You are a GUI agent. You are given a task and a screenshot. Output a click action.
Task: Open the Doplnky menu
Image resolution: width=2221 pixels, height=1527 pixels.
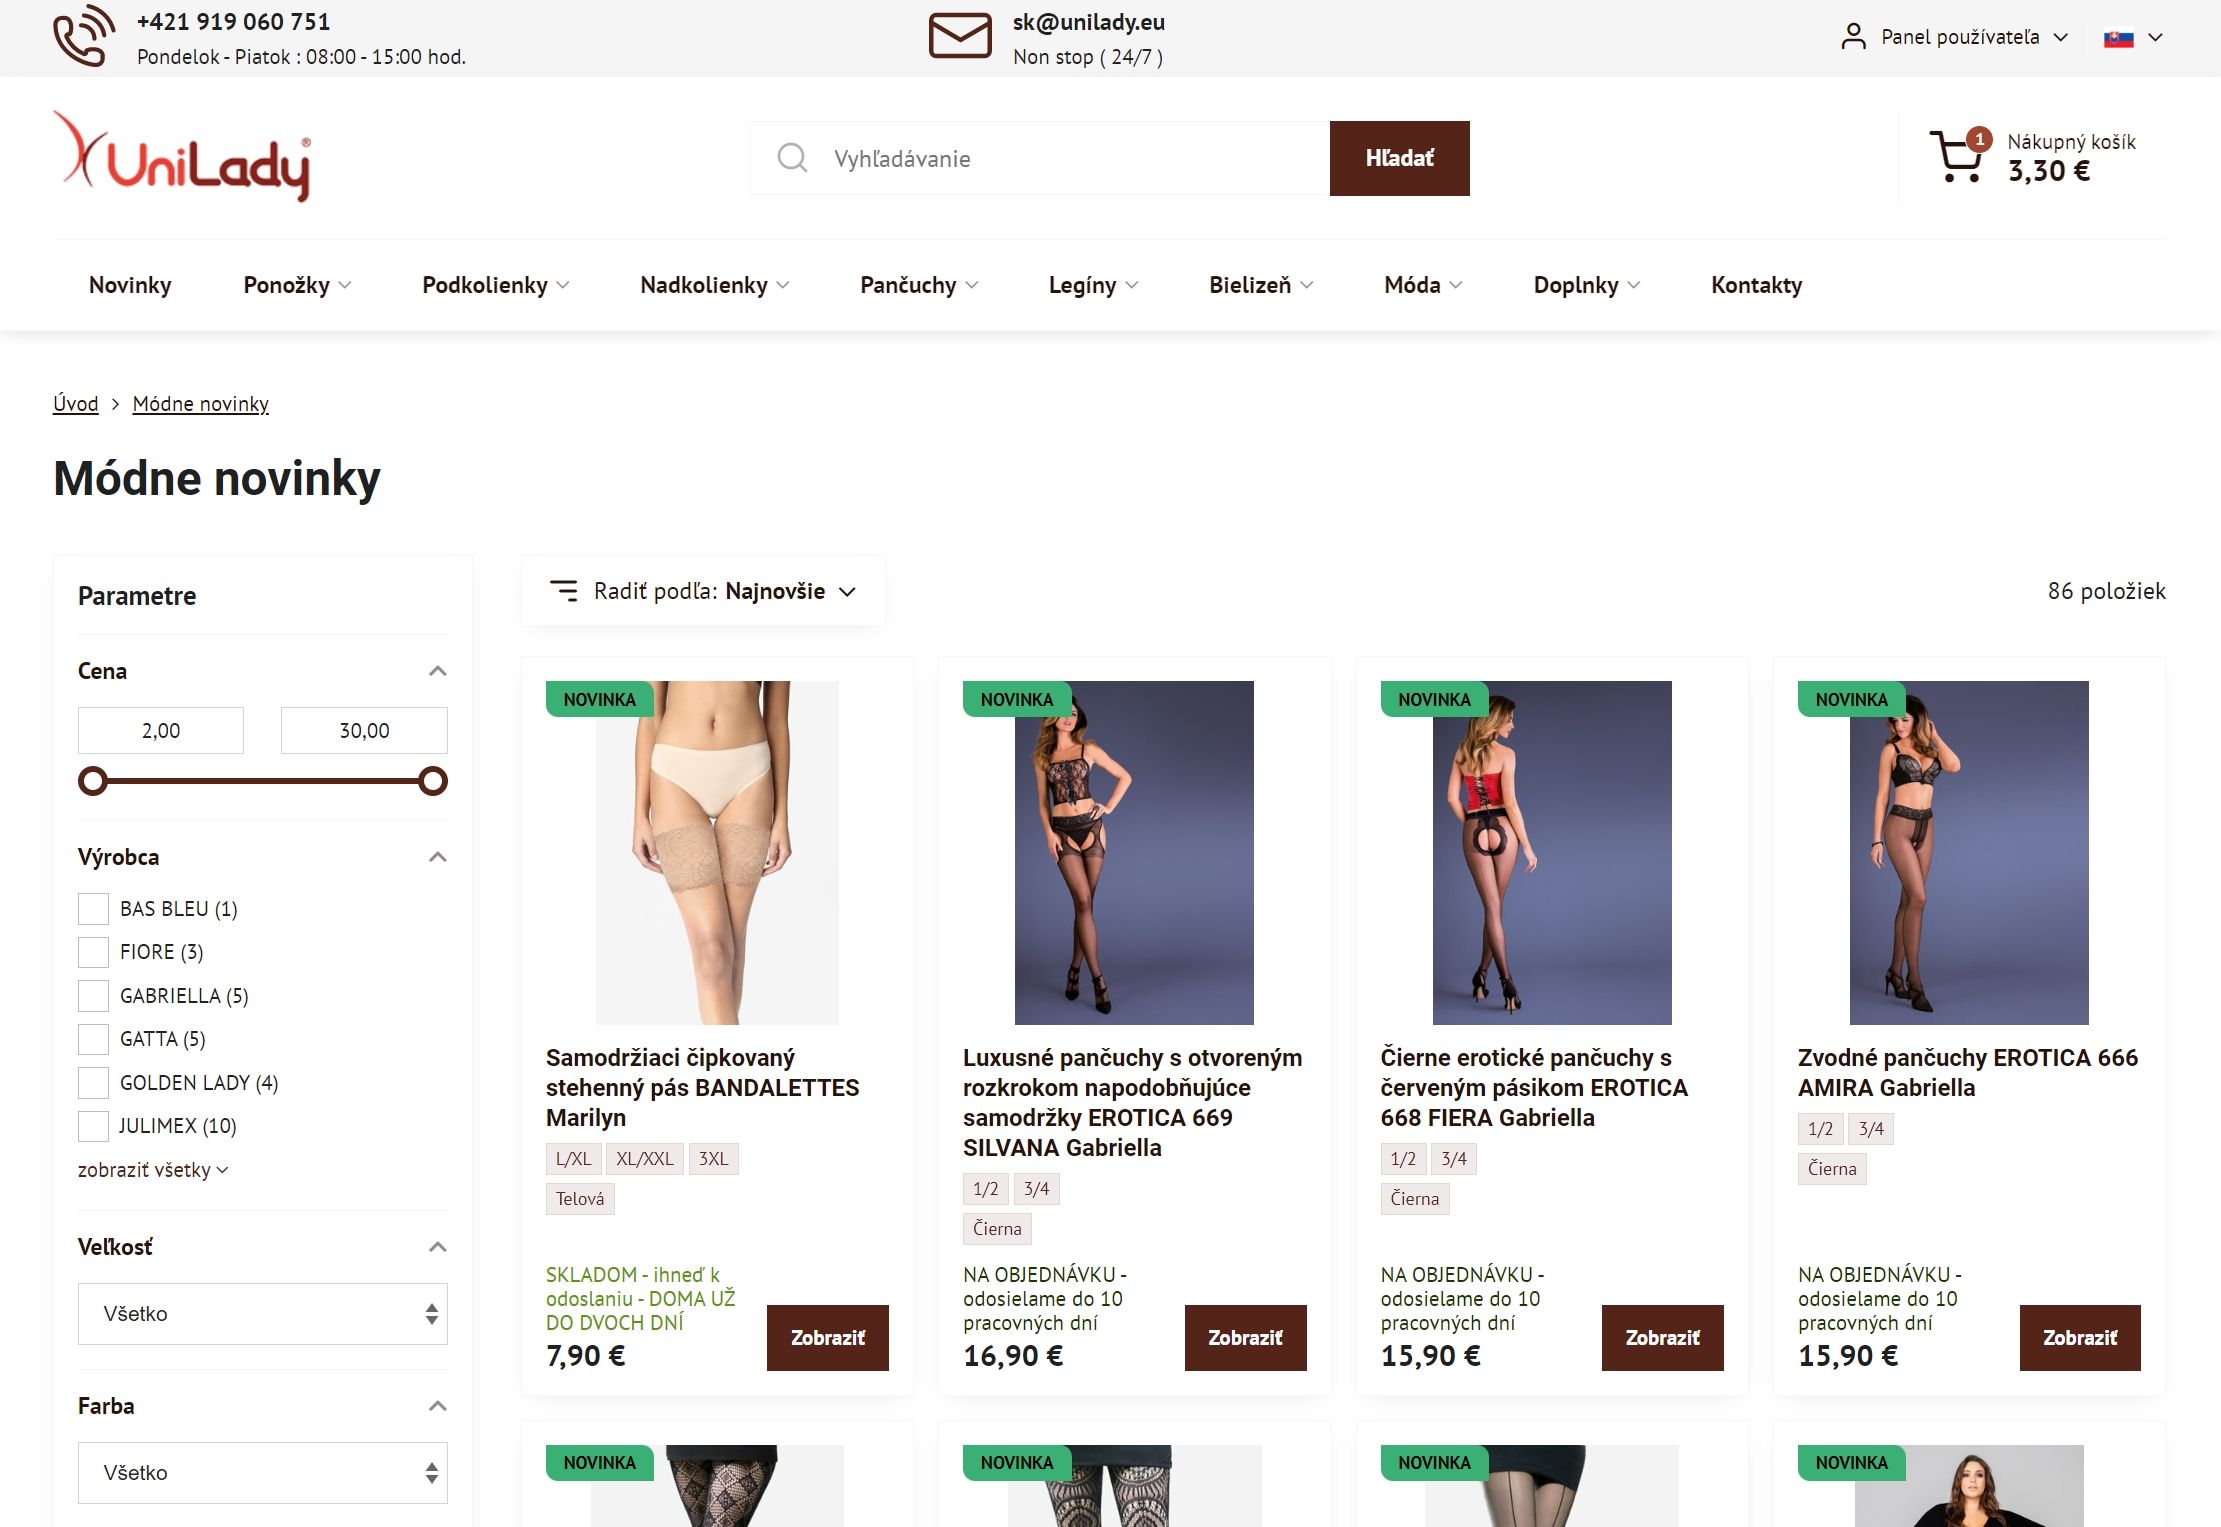pyautogui.click(x=1587, y=285)
